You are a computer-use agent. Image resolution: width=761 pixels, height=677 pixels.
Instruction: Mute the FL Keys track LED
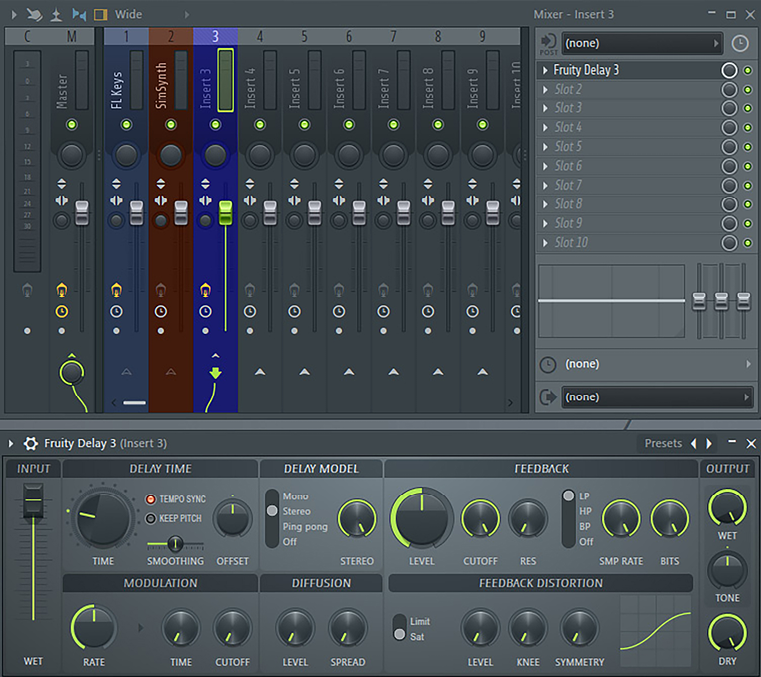pos(126,125)
